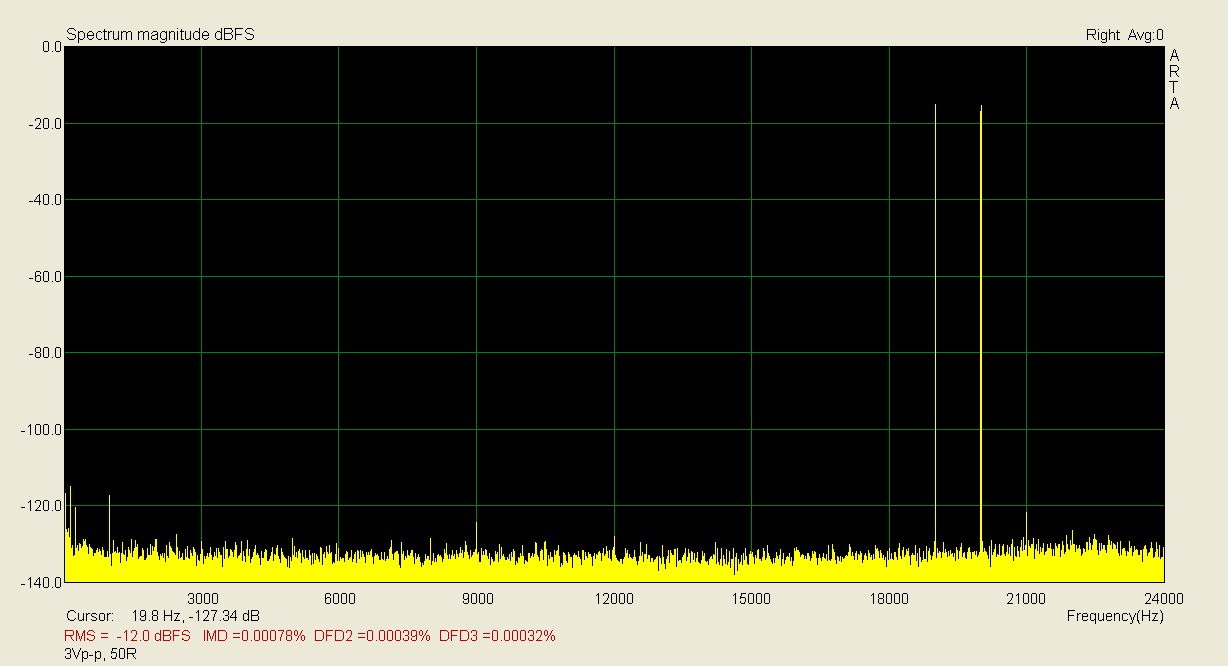
Task: Click the 9000 frequency axis label
Action: (x=478, y=599)
